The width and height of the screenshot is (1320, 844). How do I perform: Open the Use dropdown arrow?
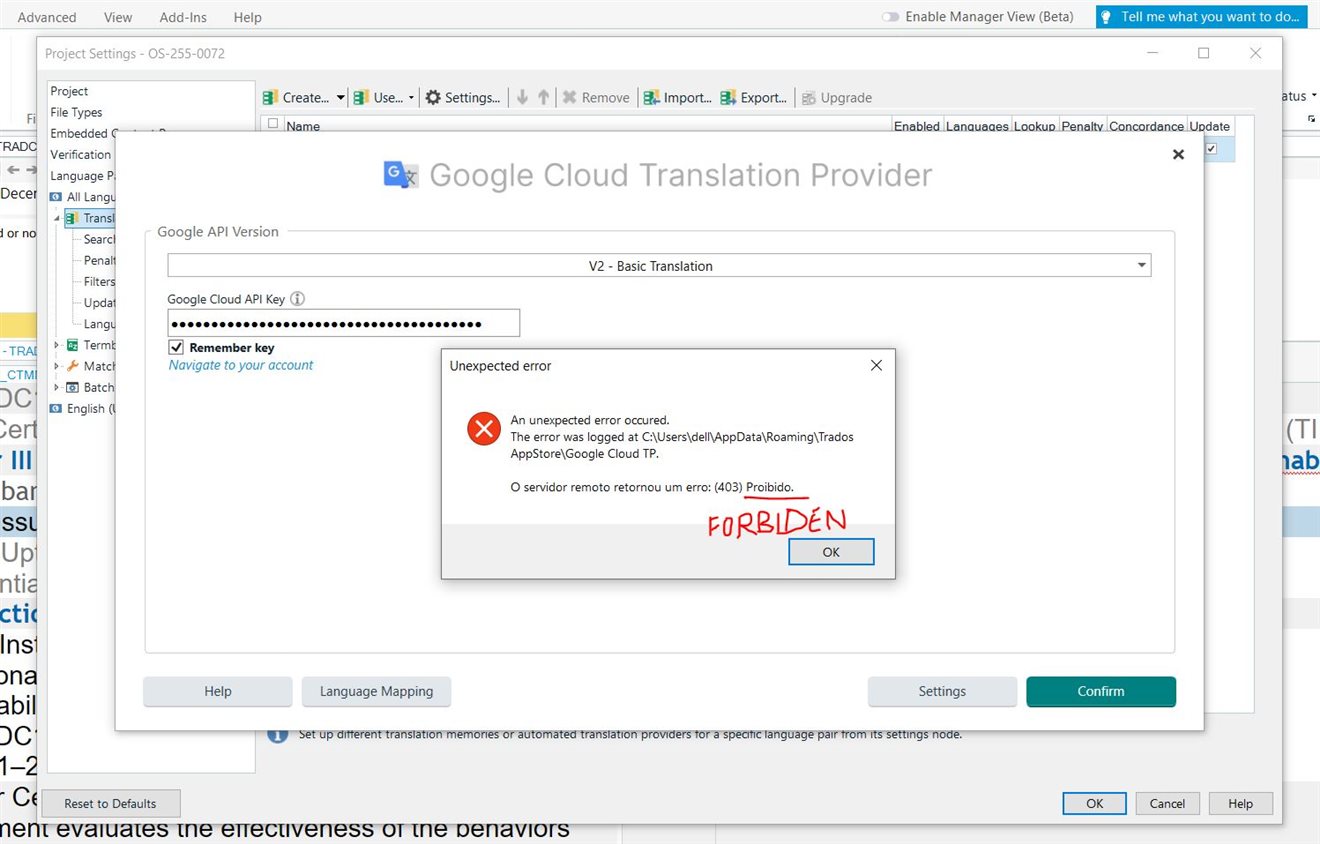[x=411, y=98]
